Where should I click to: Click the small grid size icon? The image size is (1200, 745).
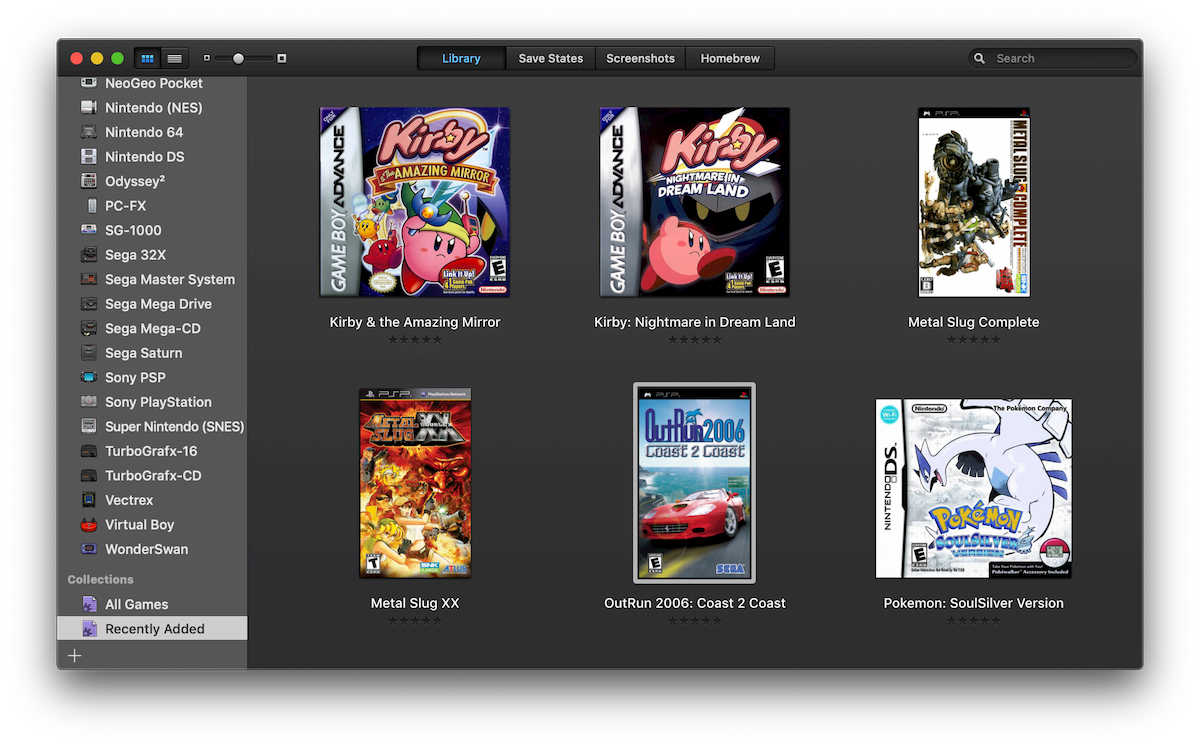207,58
